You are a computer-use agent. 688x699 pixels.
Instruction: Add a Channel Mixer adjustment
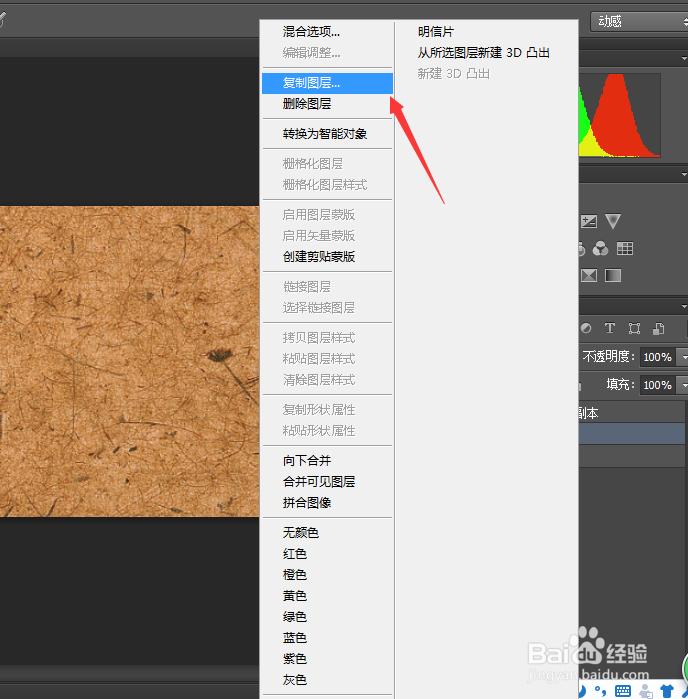click(x=600, y=248)
